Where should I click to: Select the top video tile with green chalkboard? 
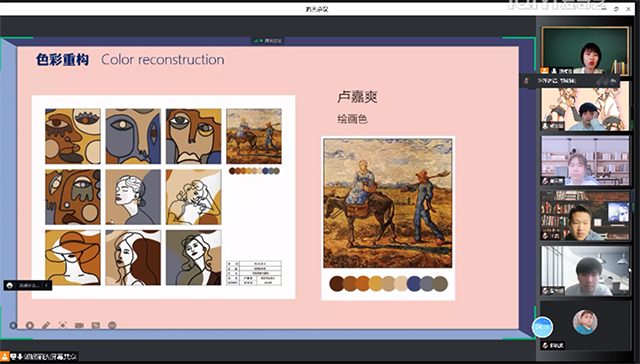(x=585, y=50)
